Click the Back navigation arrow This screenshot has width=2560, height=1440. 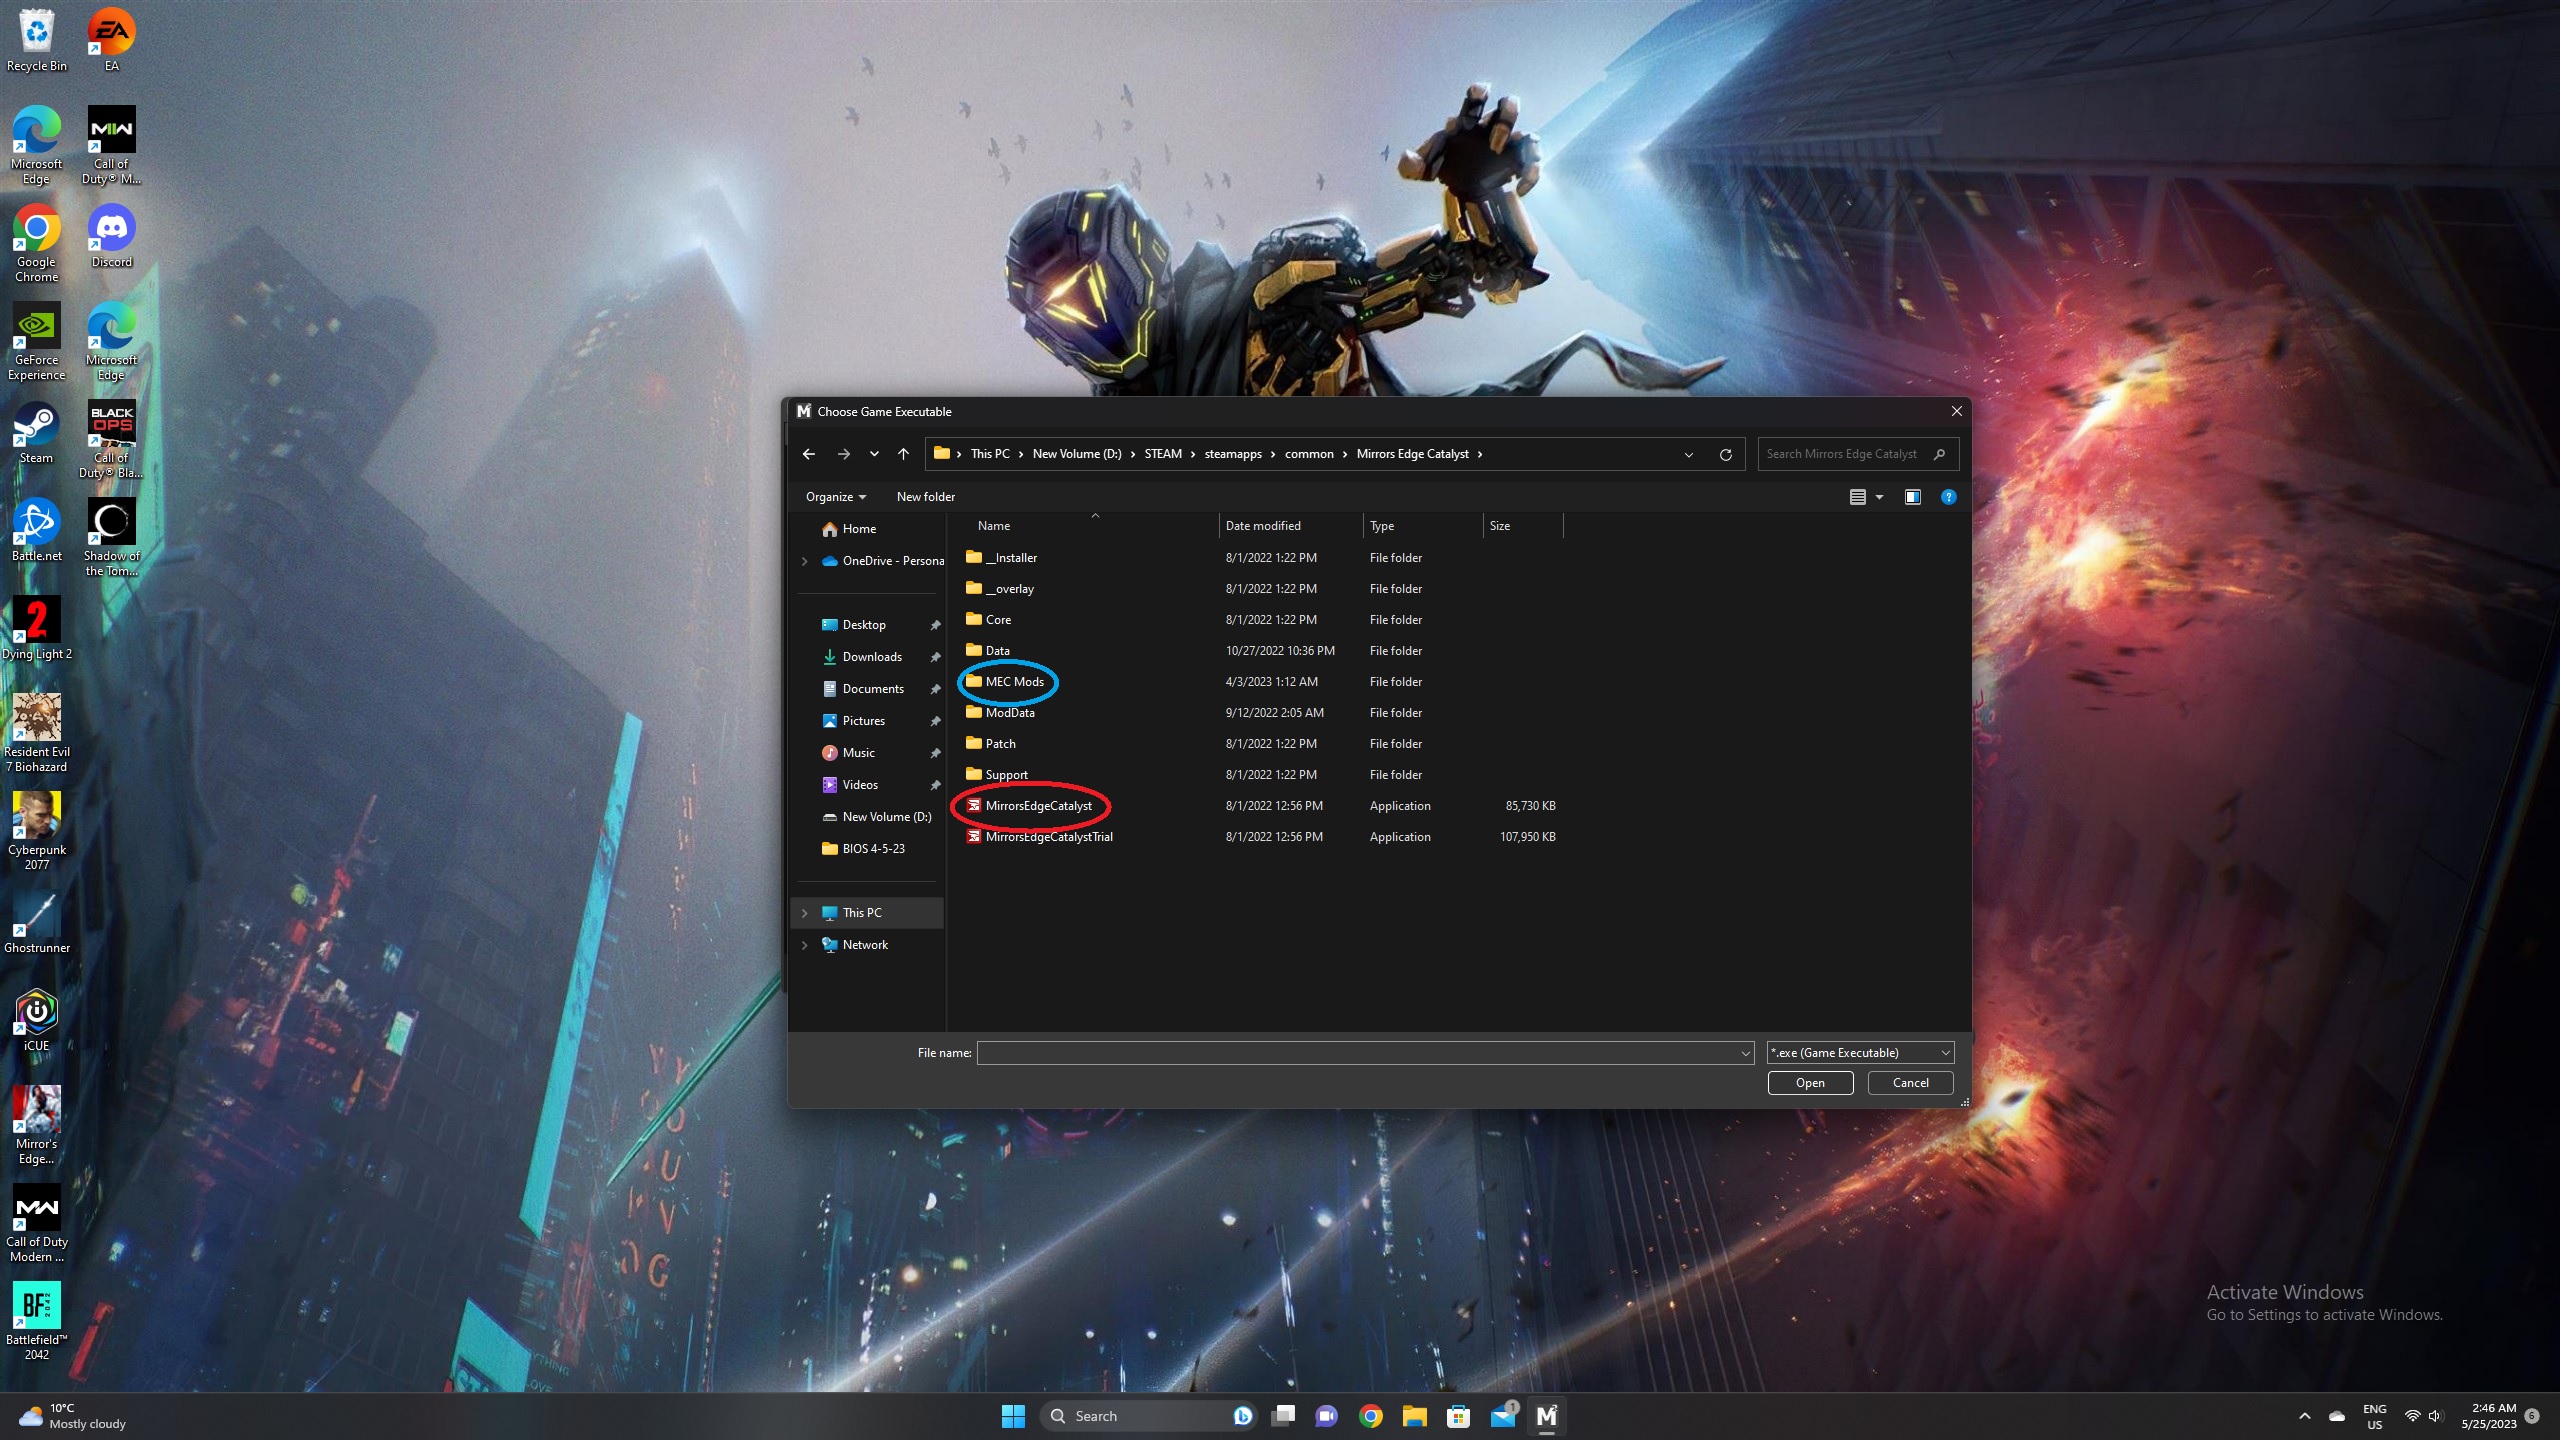[x=809, y=454]
